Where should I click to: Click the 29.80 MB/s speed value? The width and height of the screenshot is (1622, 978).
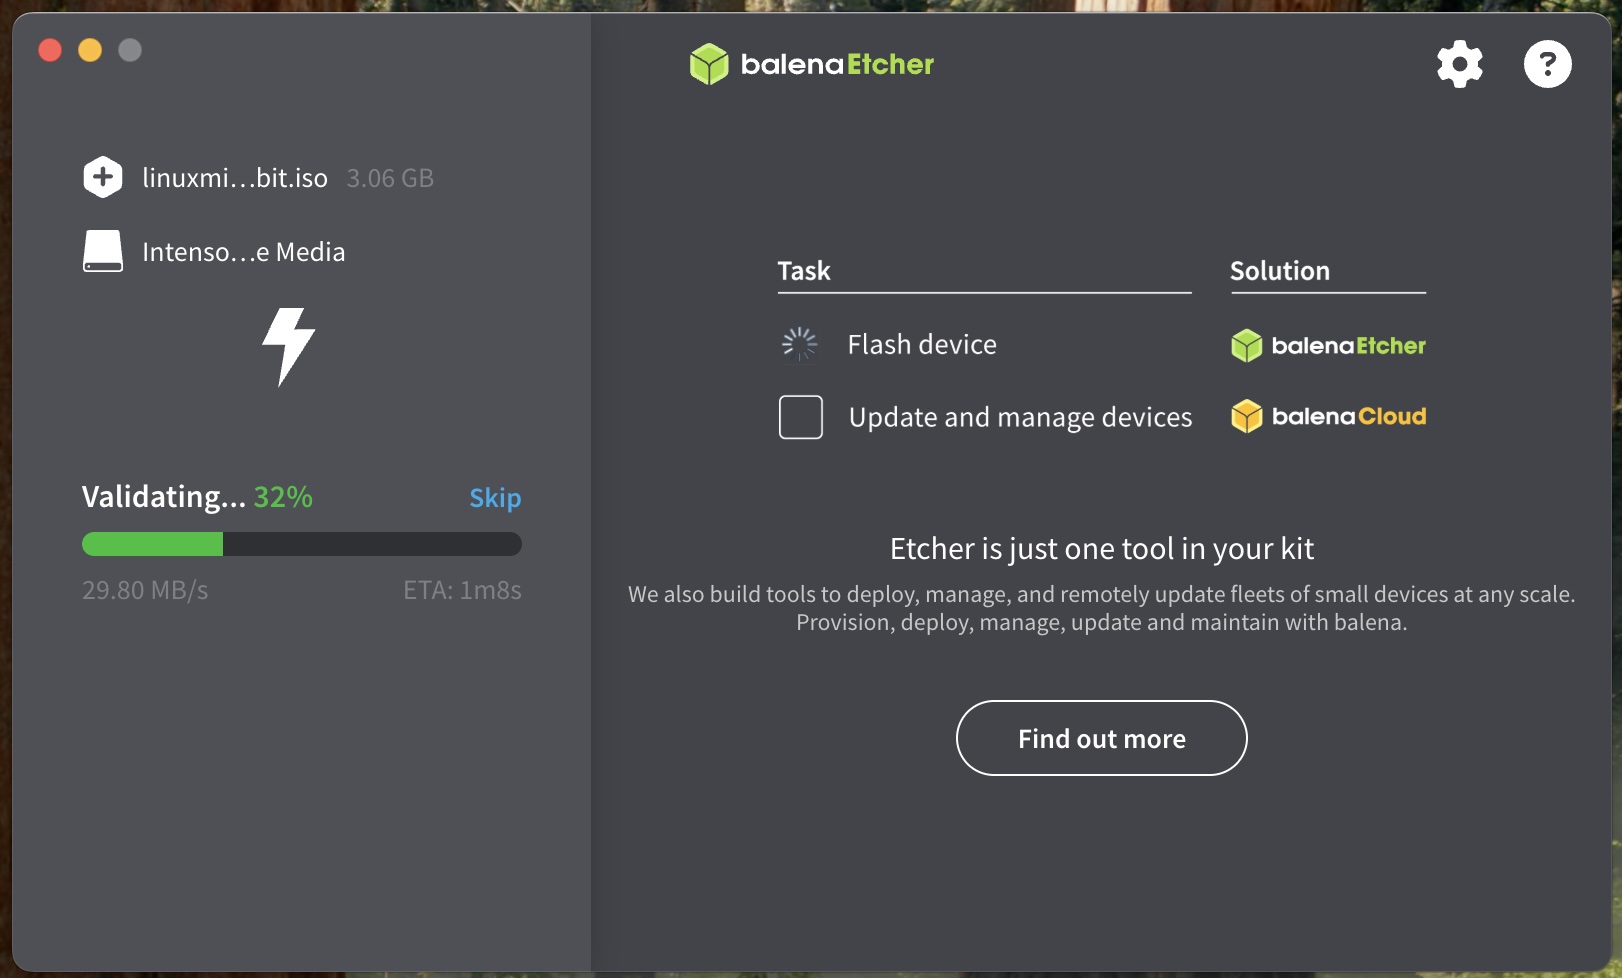pos(145,590)
